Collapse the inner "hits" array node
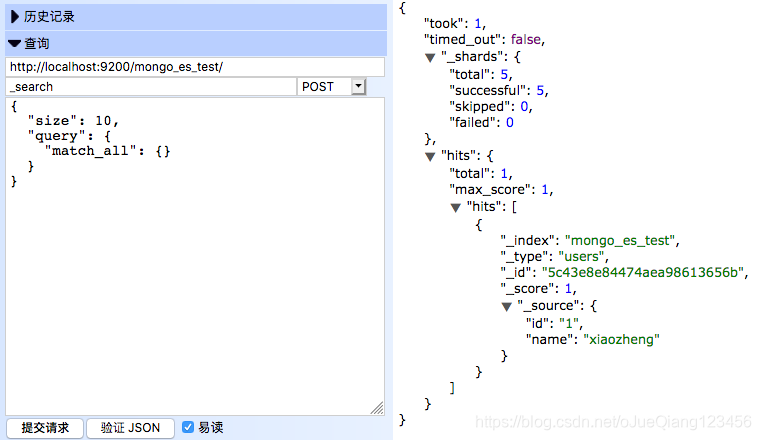Viewport: 761px width, 440px height. click(455, 208)
